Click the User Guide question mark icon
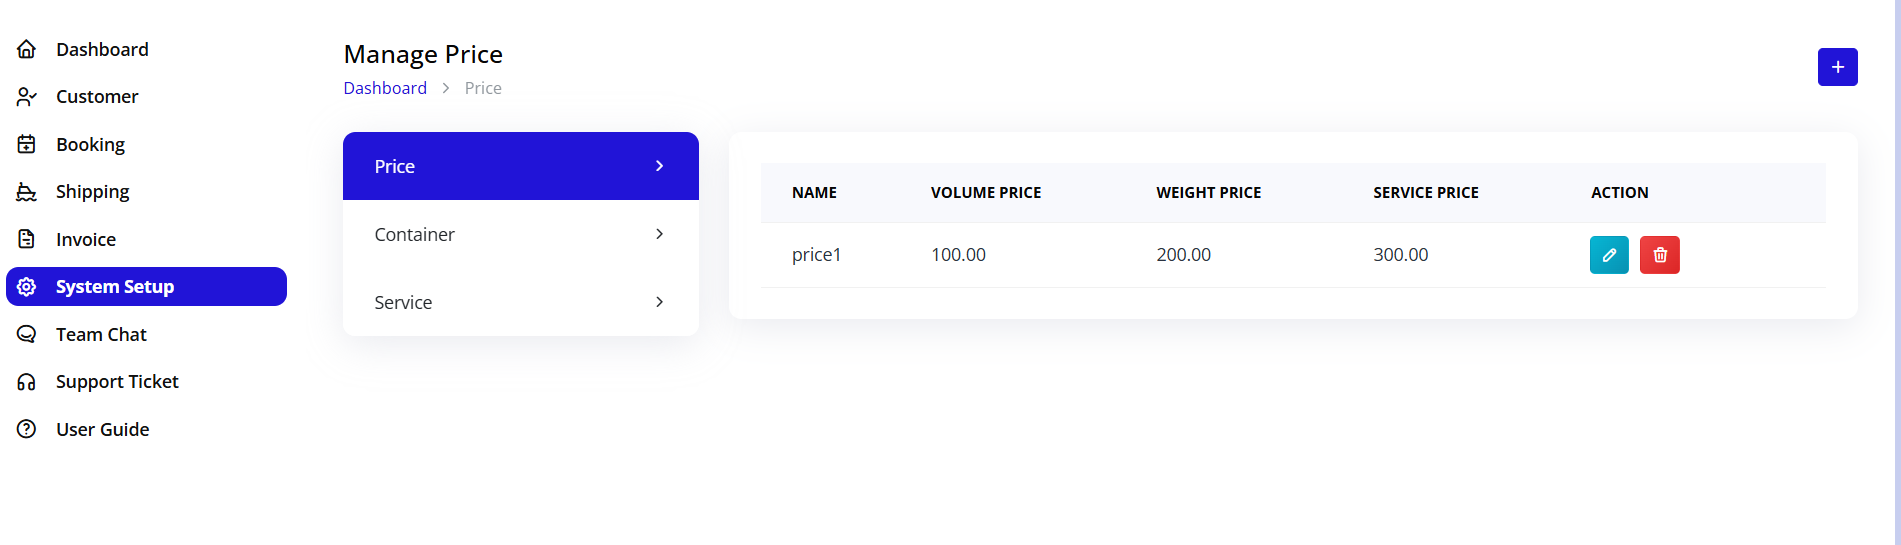Image resolution: width=1901 pixels, height=545 pixels. tap(27, 429)
